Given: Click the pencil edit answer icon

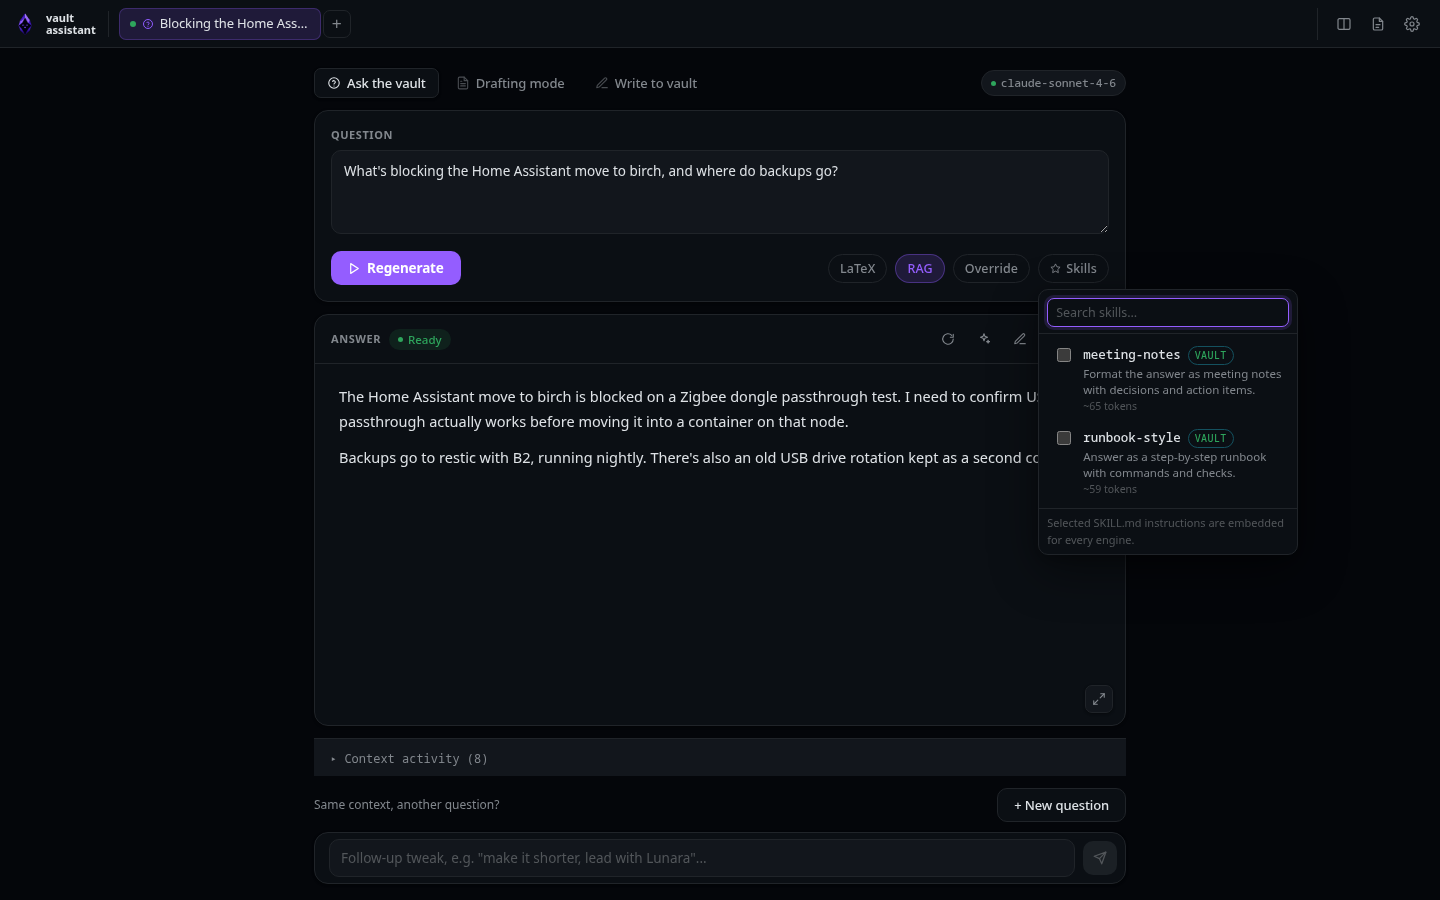Looking at the screenshot, I should point(1020,339).
